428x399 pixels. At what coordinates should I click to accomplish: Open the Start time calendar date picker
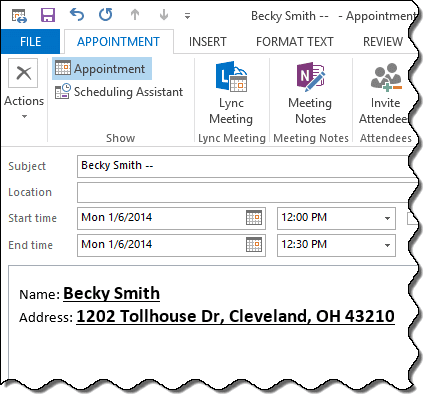tap(254, 218)
